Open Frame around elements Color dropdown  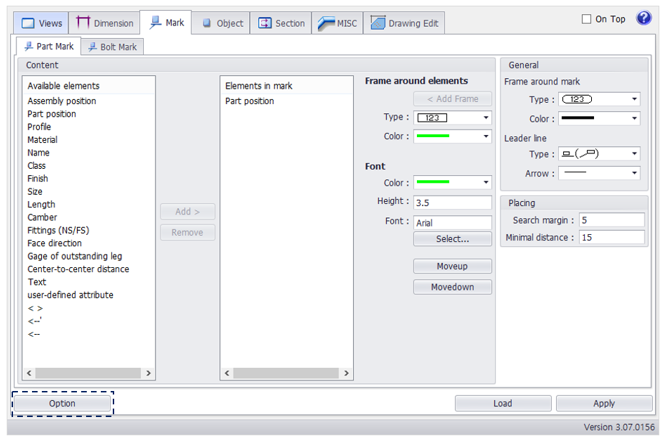click(452, 136)
